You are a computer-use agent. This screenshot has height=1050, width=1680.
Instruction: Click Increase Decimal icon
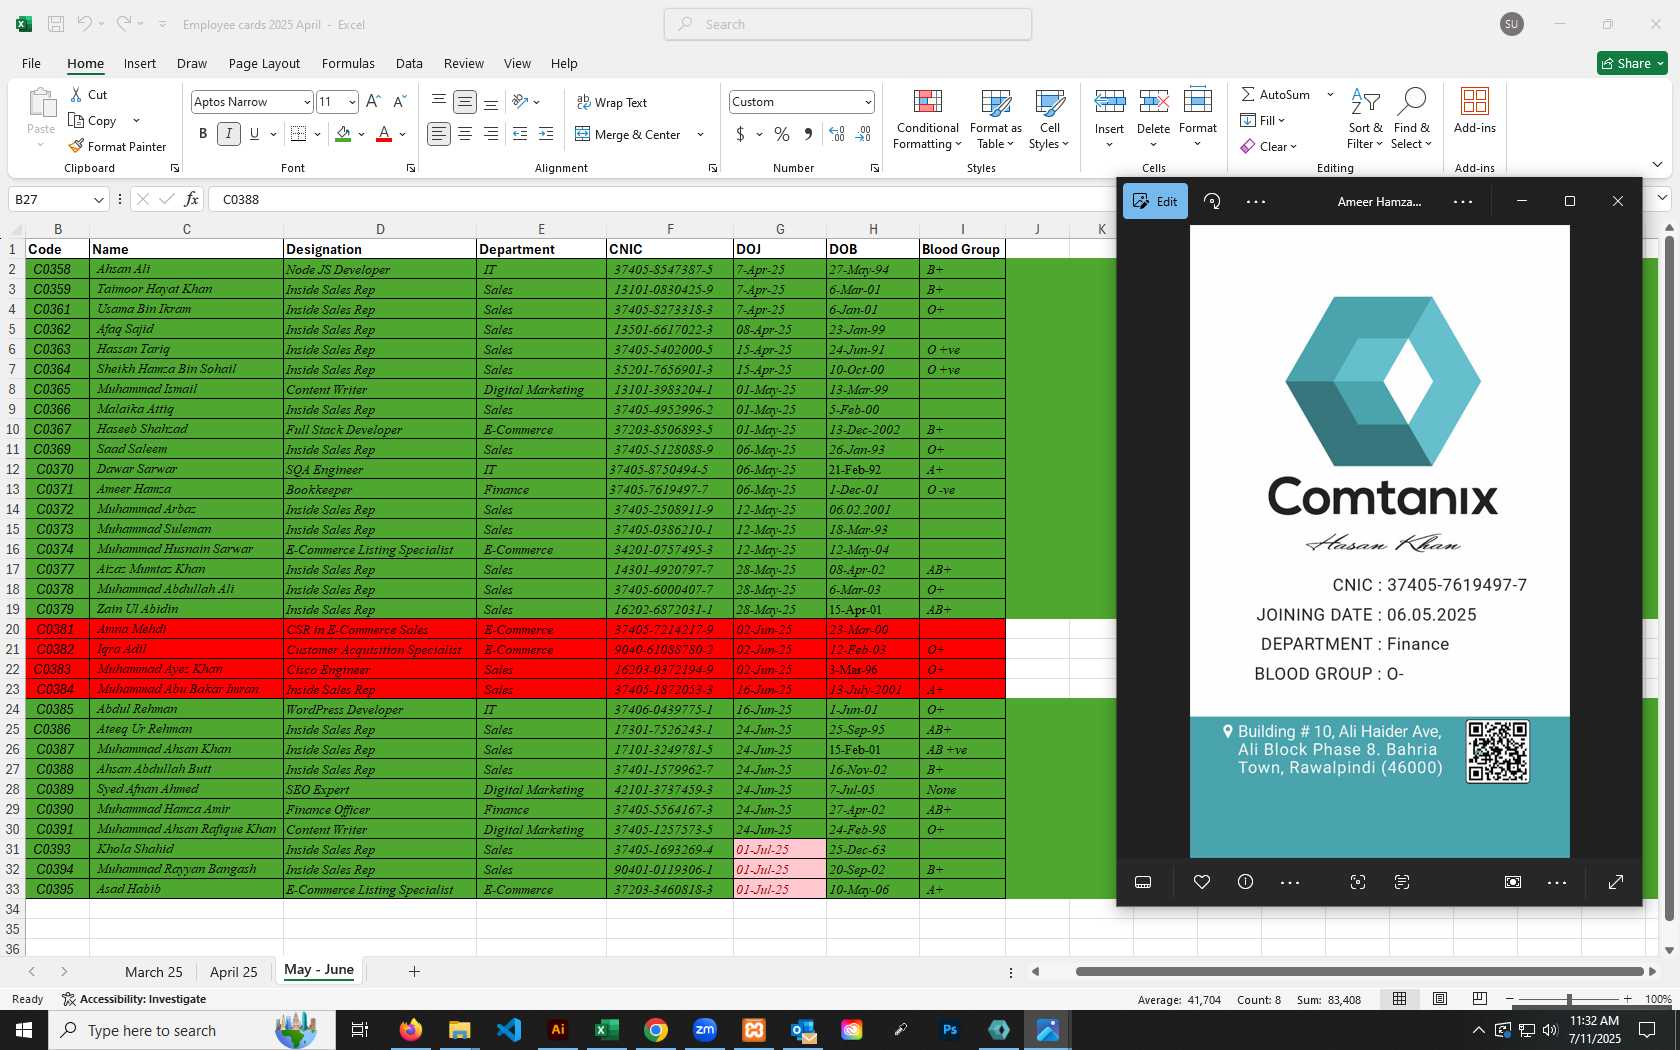coord(837,134)
